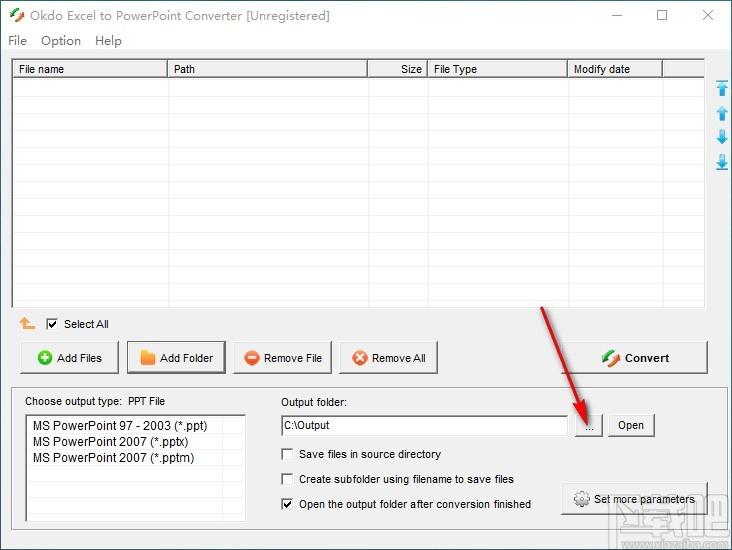Sort by the Path column header
The width and height of the screenshot is (732, 550).
tap(267, 69)
